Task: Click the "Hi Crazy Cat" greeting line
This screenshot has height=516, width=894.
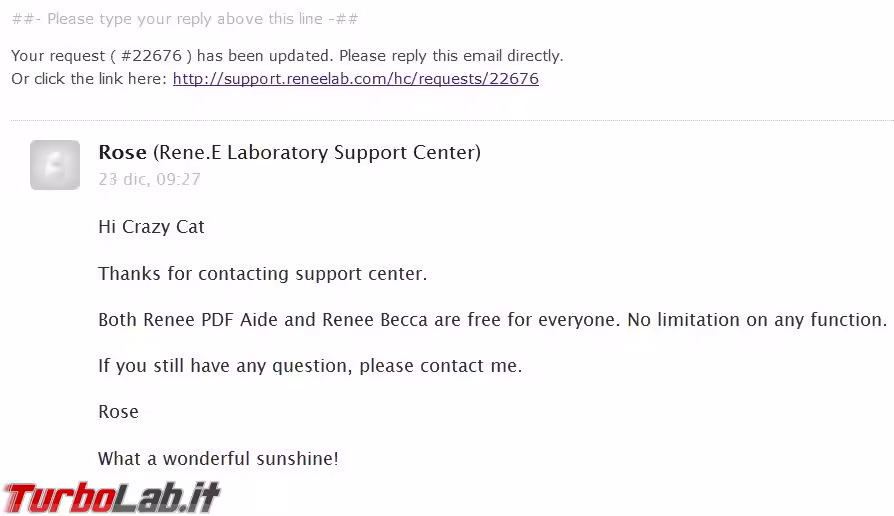Action: tap(151, 227)
